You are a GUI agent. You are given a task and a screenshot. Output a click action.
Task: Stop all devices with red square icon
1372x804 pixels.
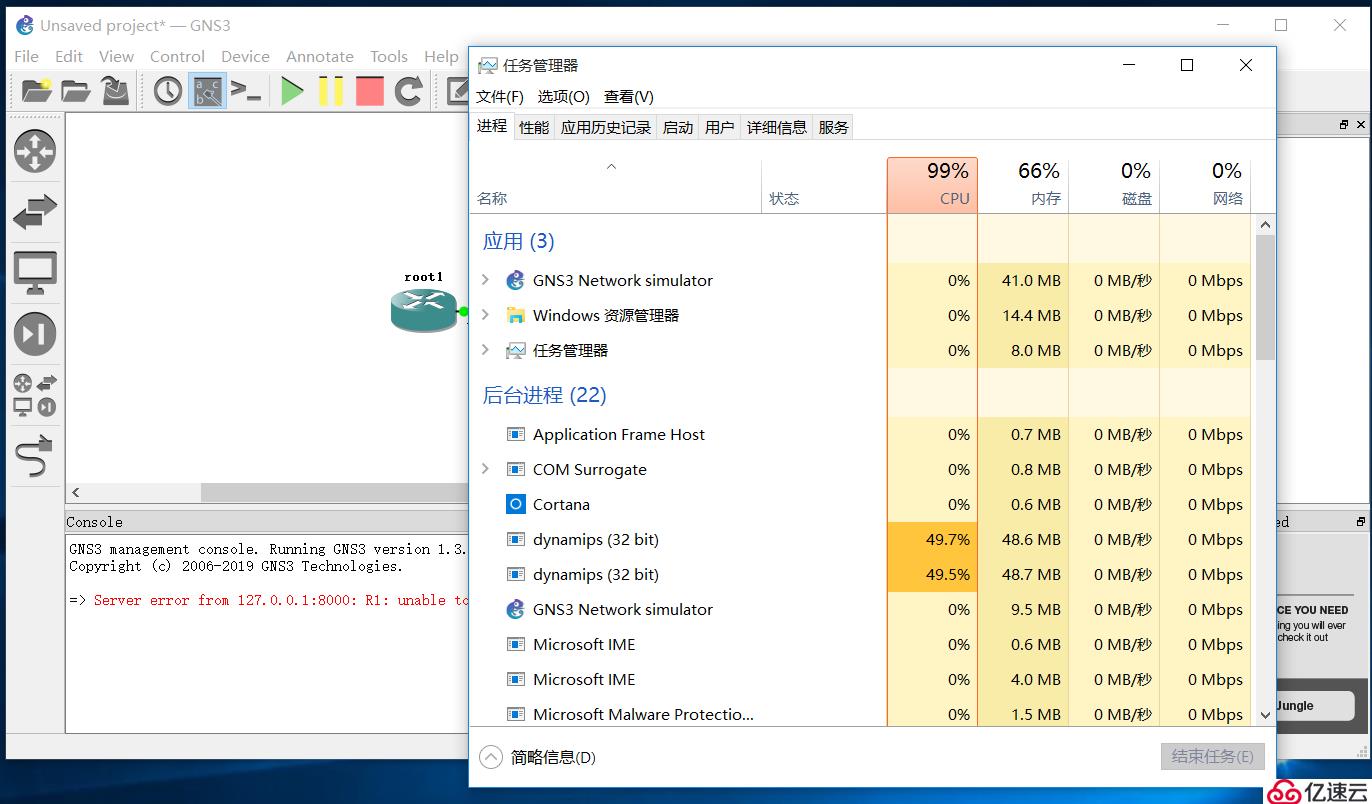pyautogui.click(x=370, y=91)
